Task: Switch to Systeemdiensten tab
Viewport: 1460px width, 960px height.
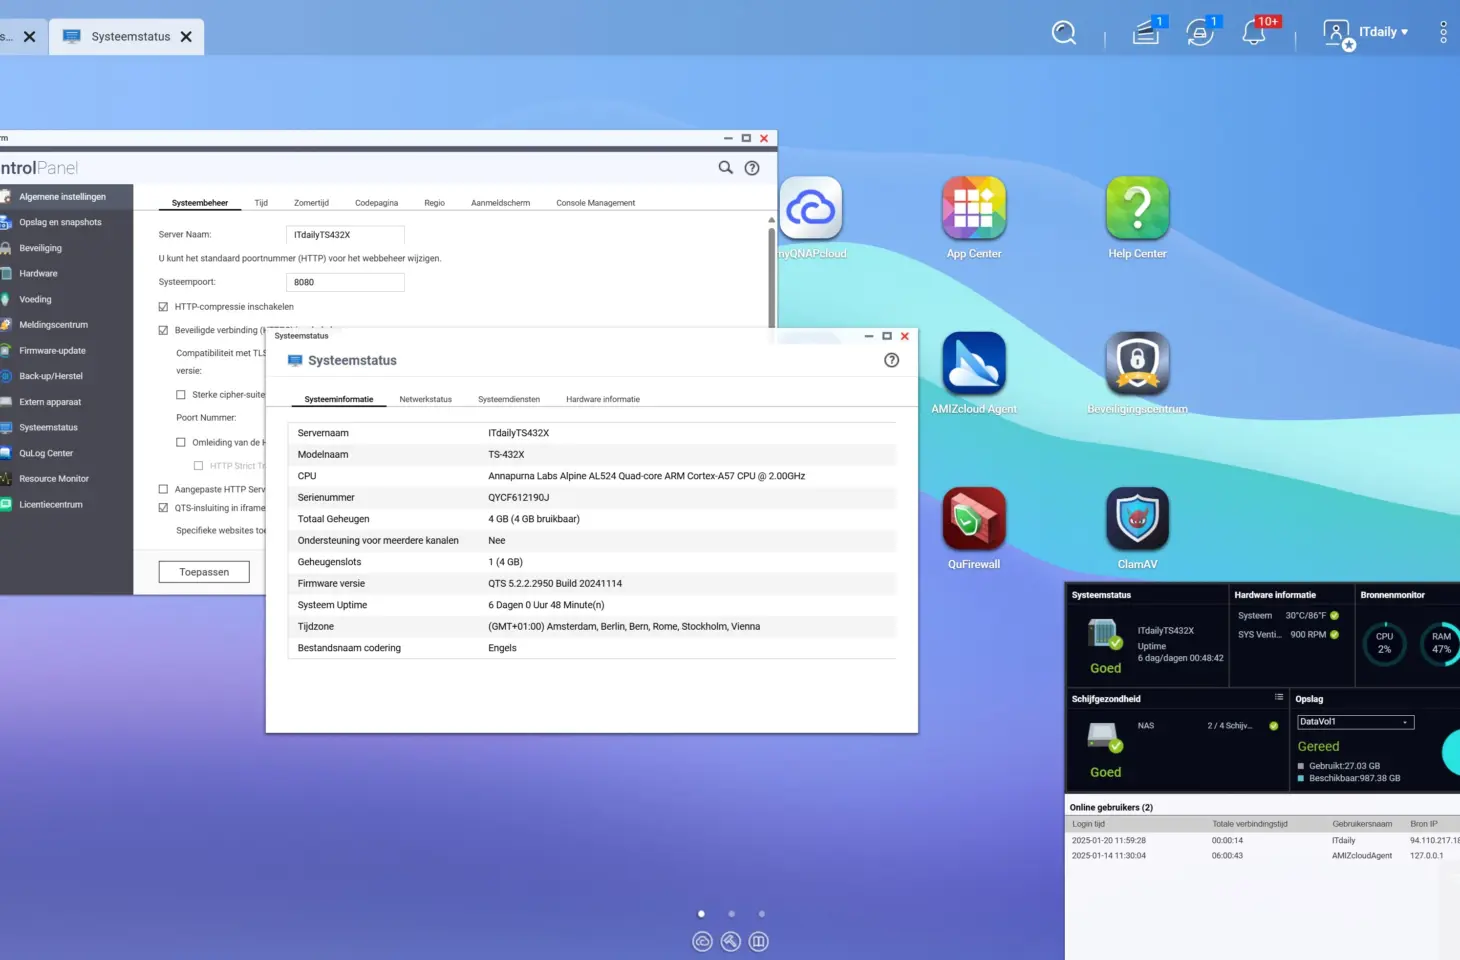Action: tap(509, 399)
